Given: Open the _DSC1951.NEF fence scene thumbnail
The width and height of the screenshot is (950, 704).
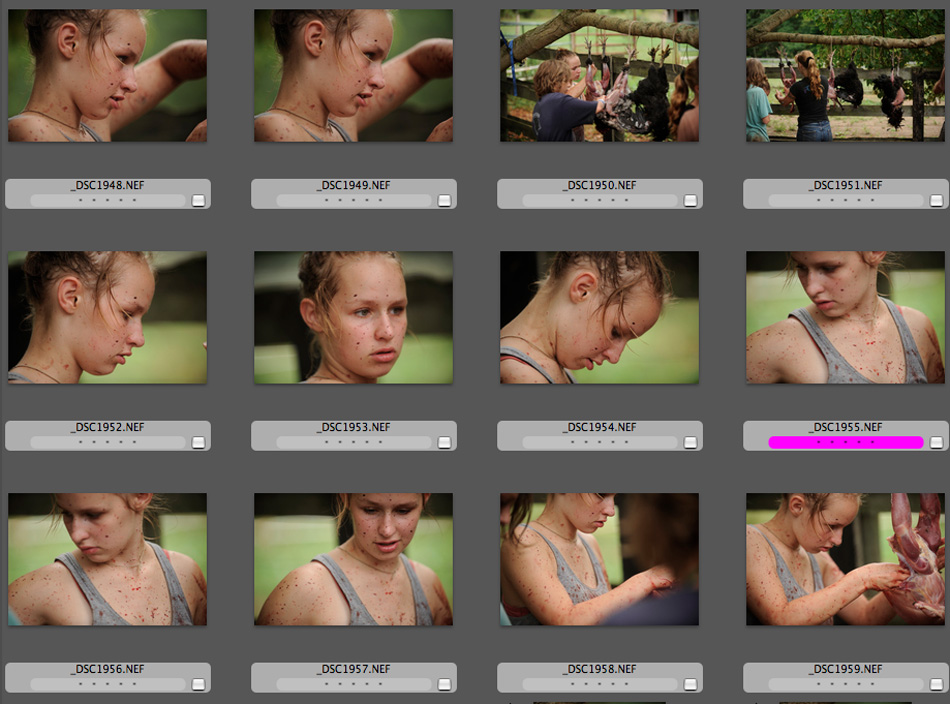Looking at the screenshot, I should click(845, 76).
